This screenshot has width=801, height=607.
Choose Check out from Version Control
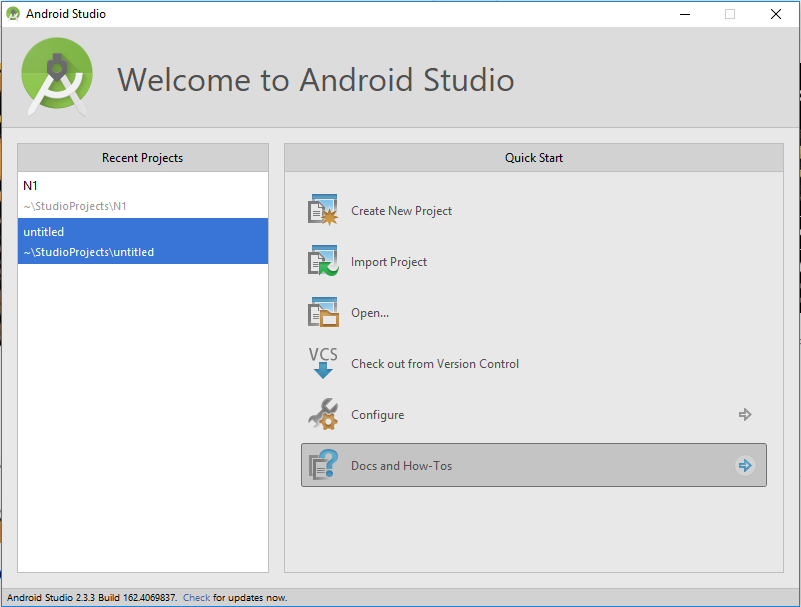435,364
